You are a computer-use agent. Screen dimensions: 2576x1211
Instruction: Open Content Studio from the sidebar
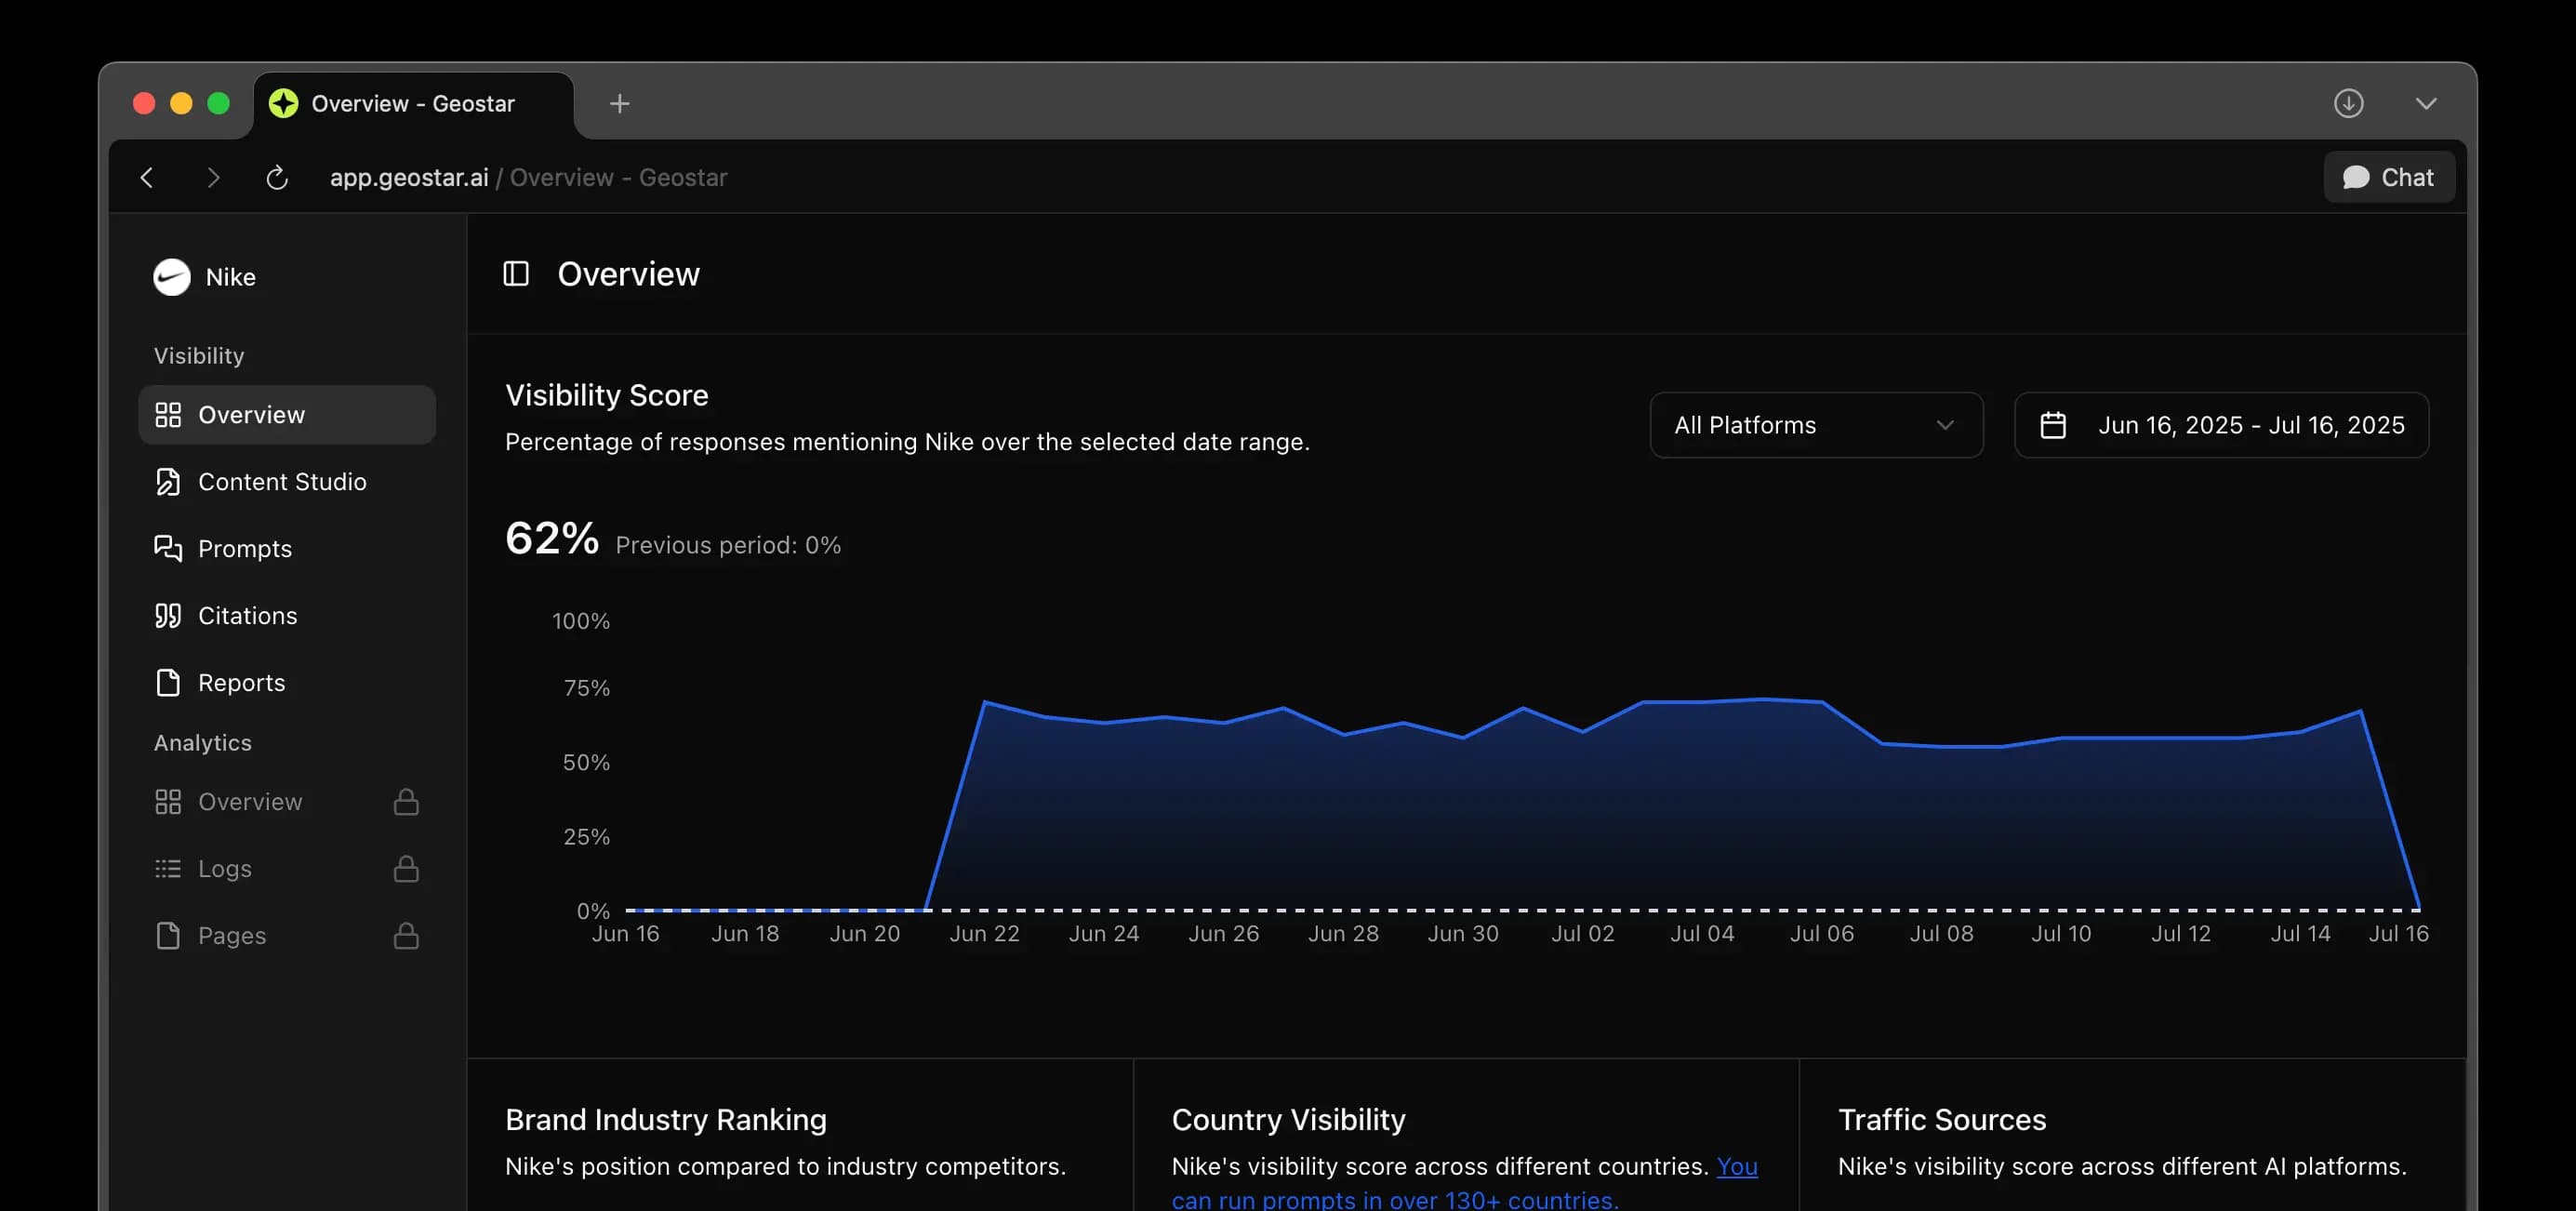point(283,481)
